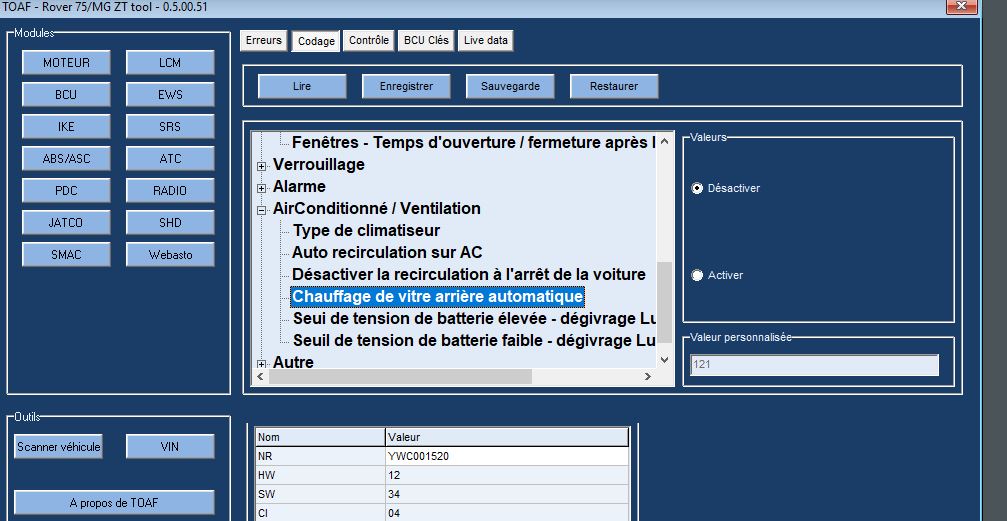
Task: Open the IKE module
Action: [66, 127]
